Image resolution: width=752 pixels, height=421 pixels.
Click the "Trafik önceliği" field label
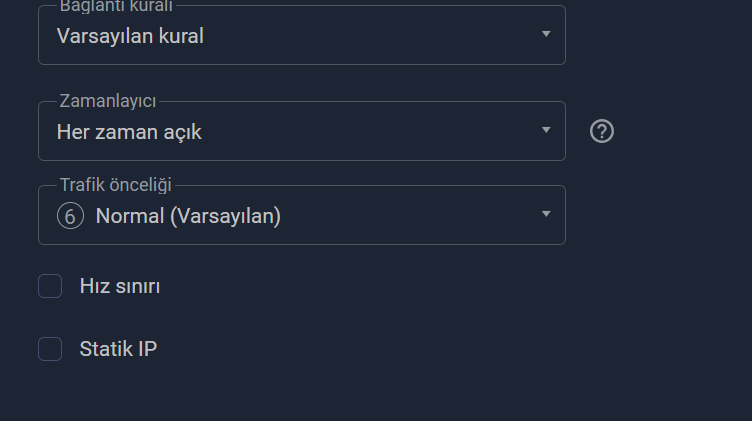(116, 185)
